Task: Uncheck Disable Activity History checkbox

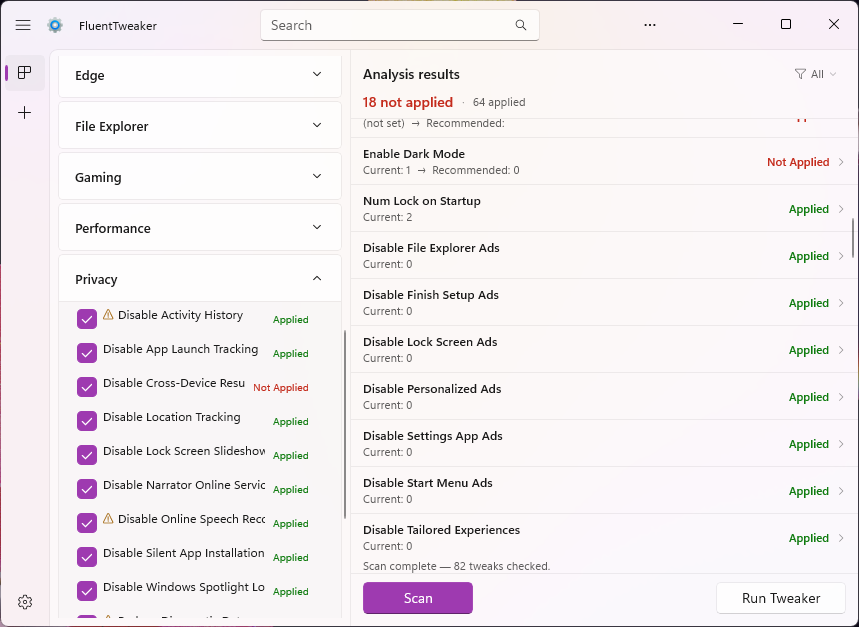Action: pyautogui.click(x=87, y=319)
